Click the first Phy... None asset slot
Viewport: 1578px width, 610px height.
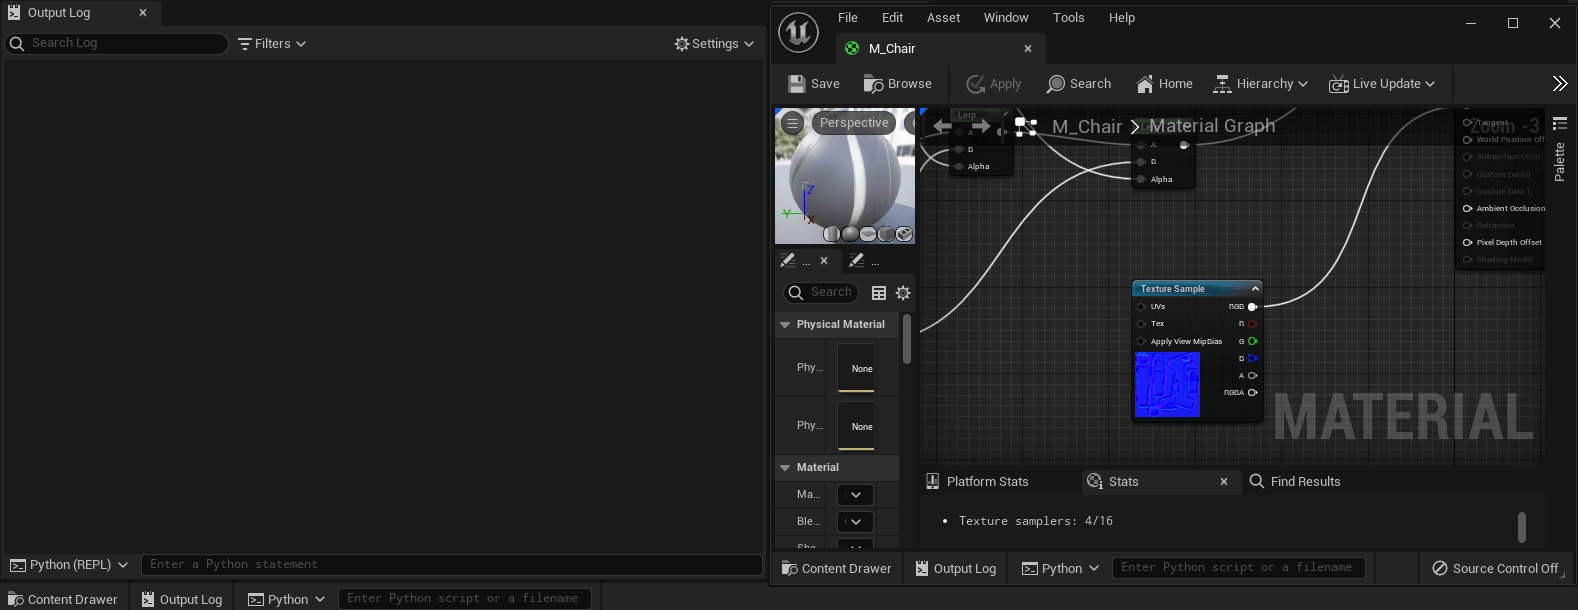(x=856, y=368)
